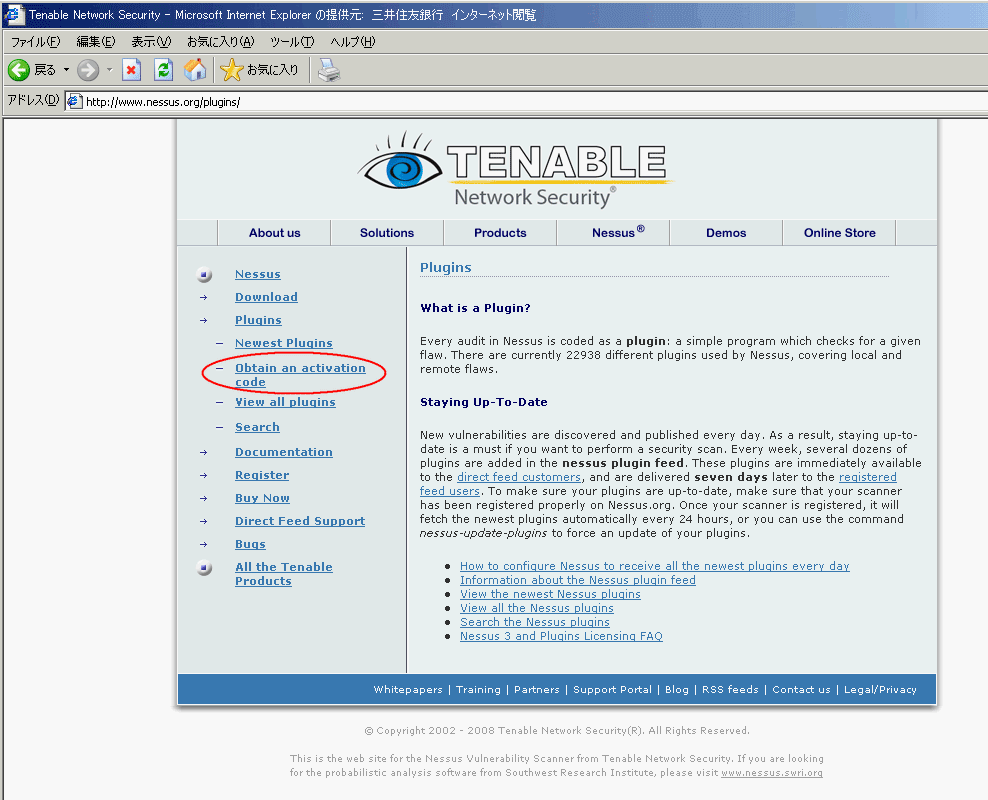Viewport: 988px width, 800px height.
Task: Open the About us navigation tab
Action: (274, 232)
